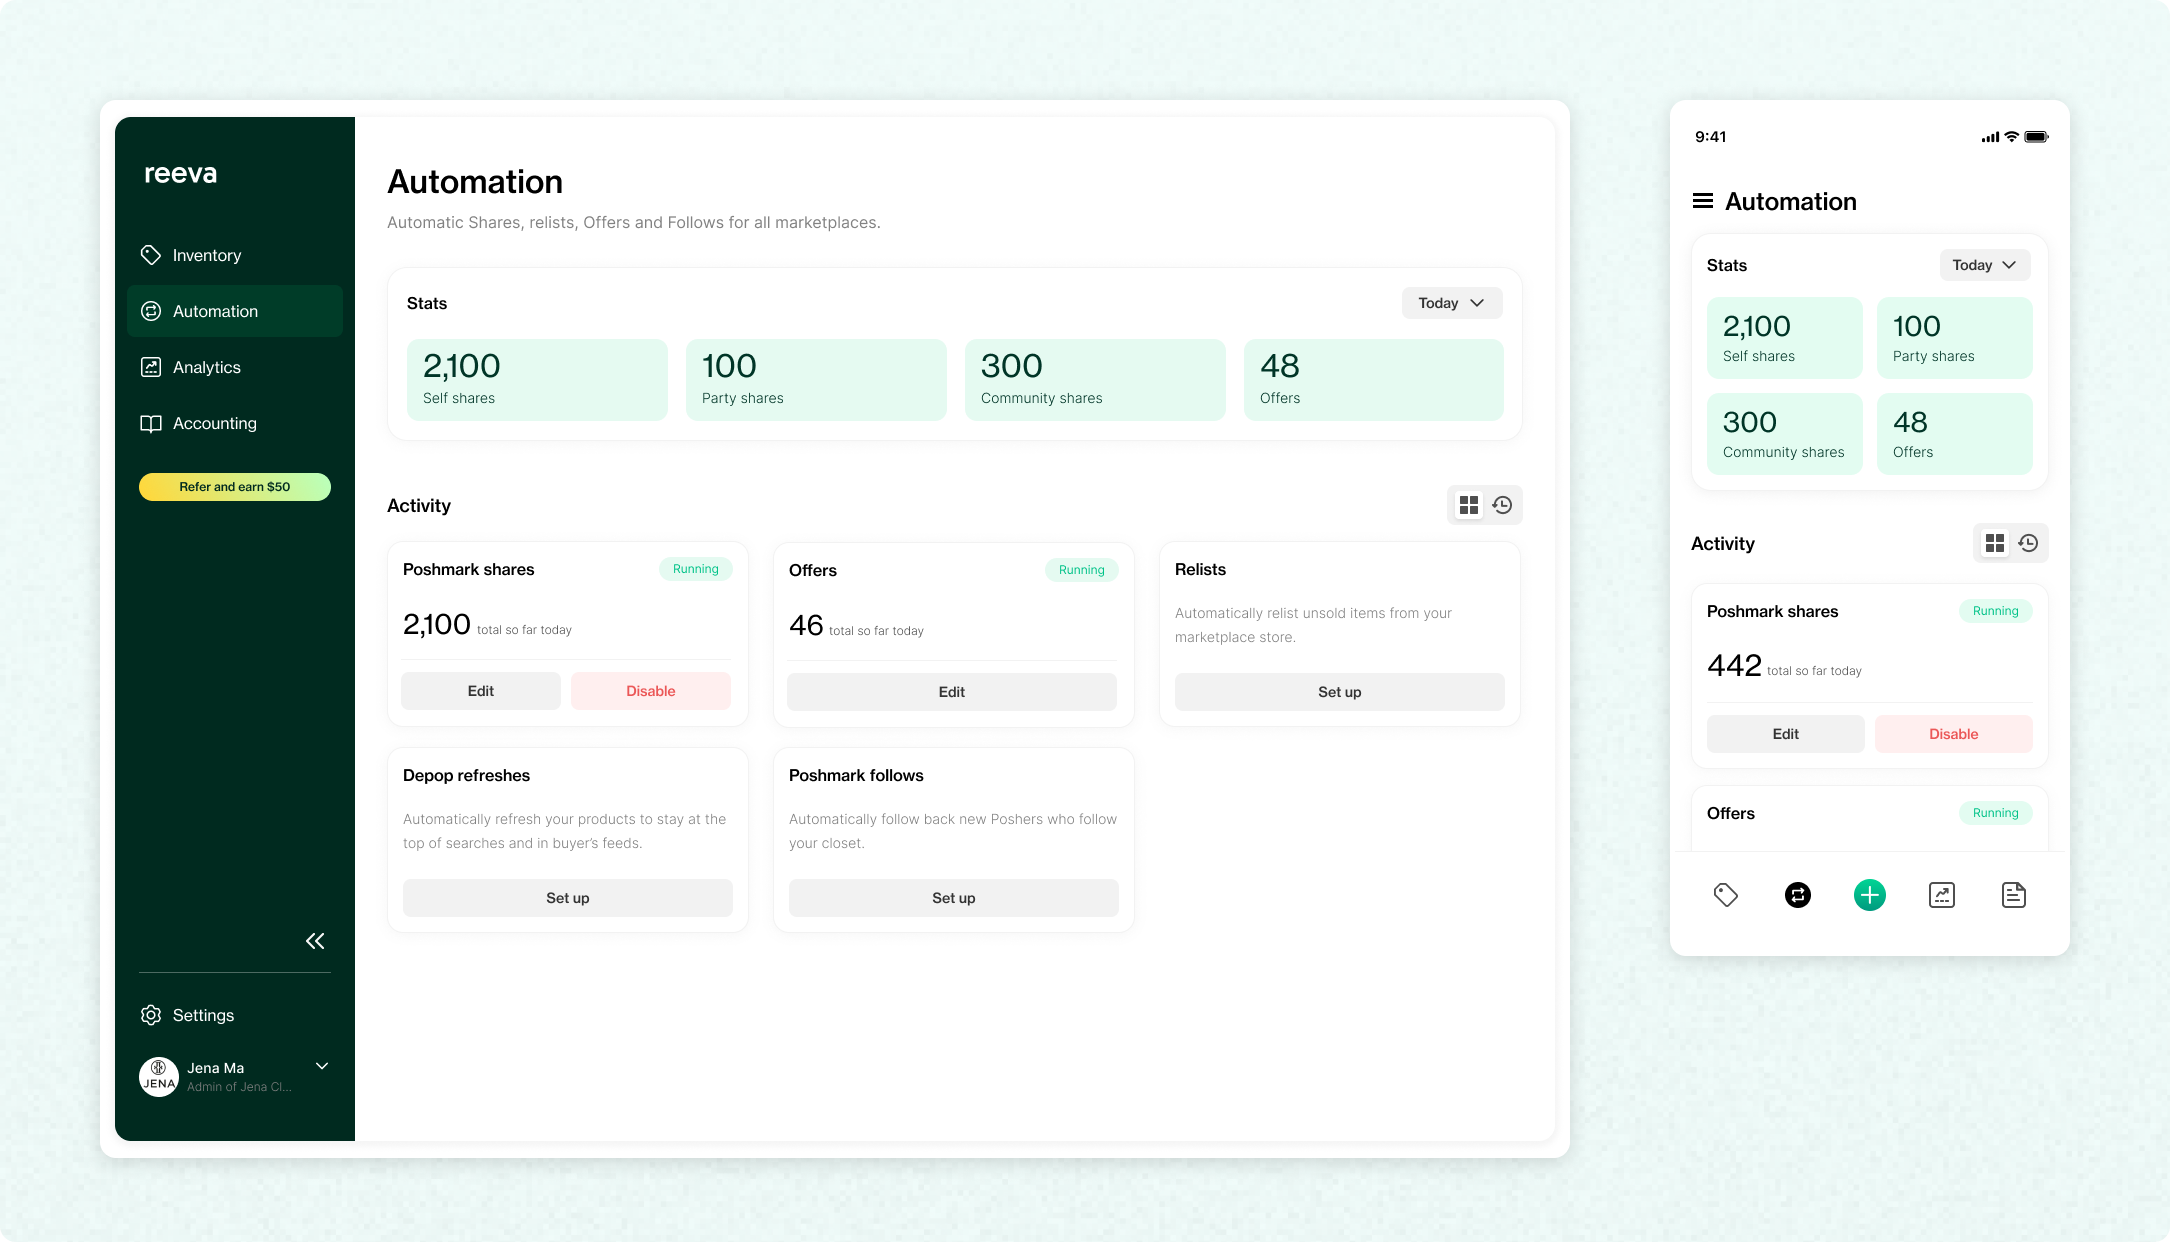Disable the desktop Poshmark shares automation
The width and height of the screenshot is (2170, 1242).
651,691
